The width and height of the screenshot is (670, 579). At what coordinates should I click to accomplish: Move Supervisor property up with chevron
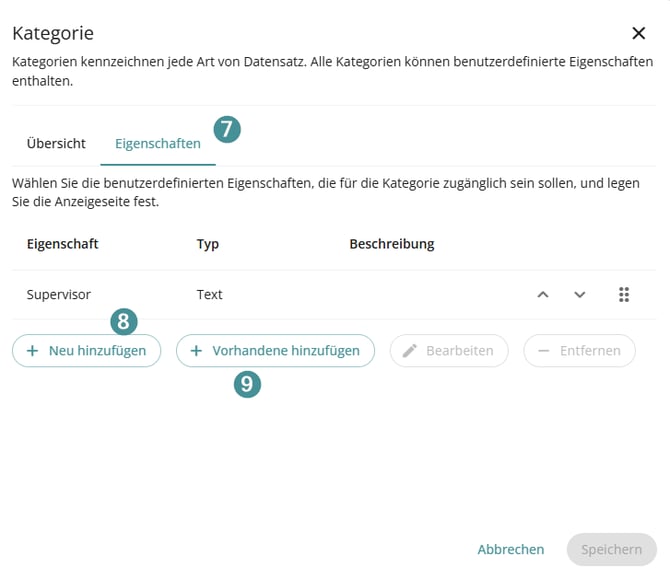point(543,294)
